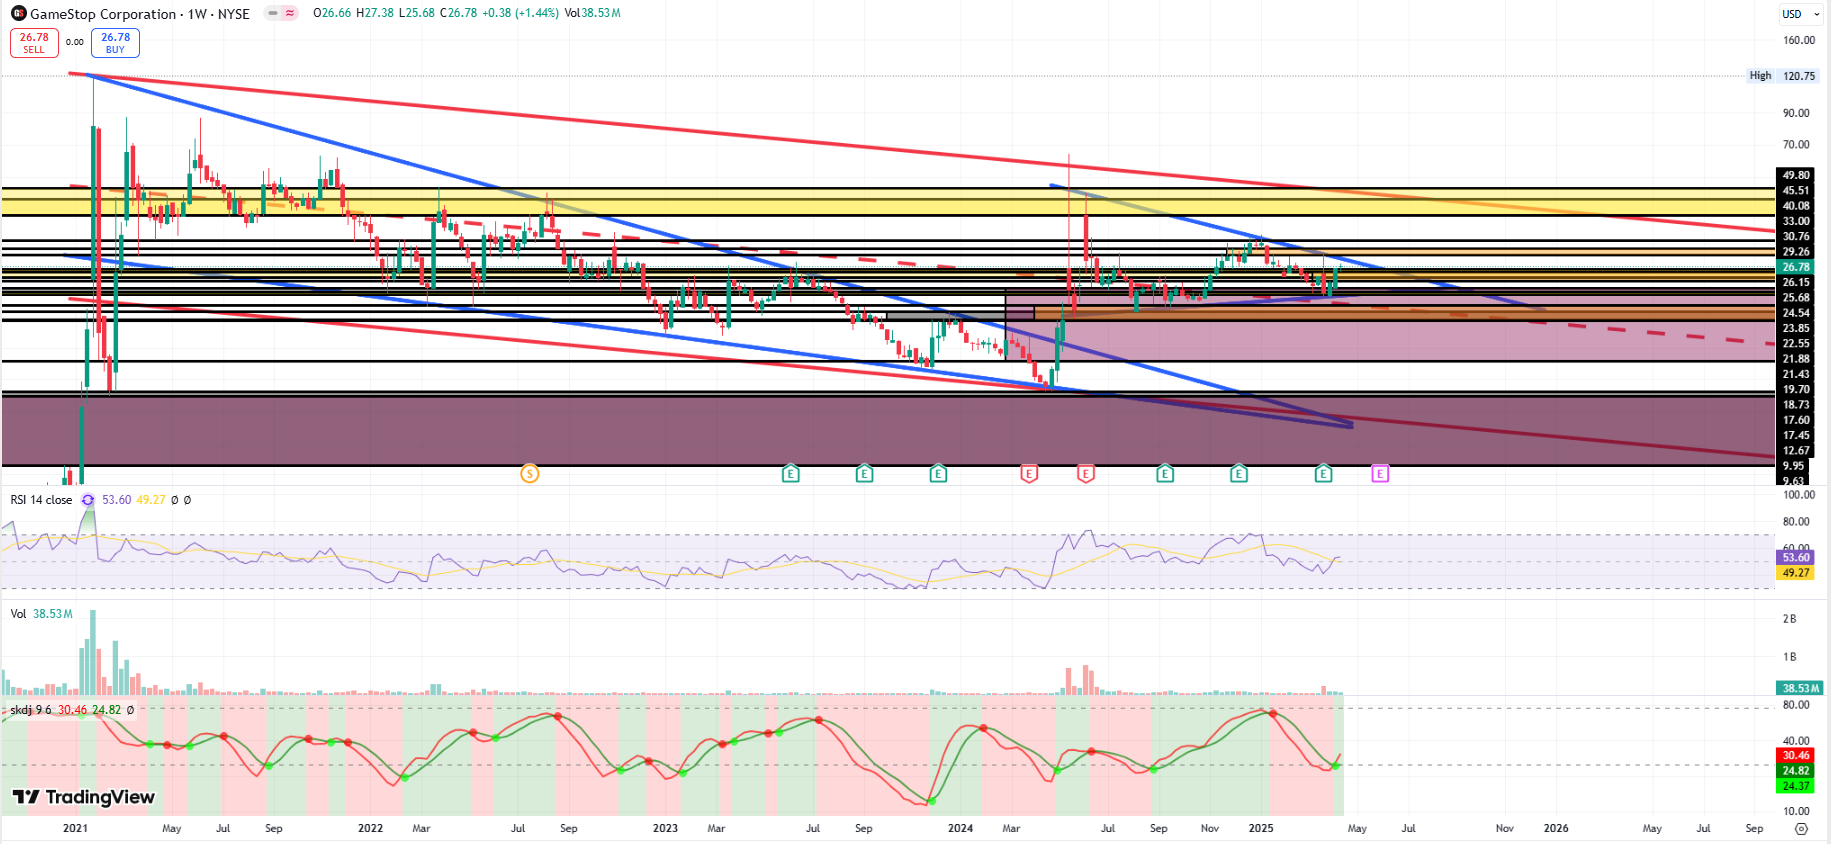Image resolution: width=1833 pixels, height=844 pixels.
Task: Click the 0.00 spread value
Action: click(x=75, y=42)
